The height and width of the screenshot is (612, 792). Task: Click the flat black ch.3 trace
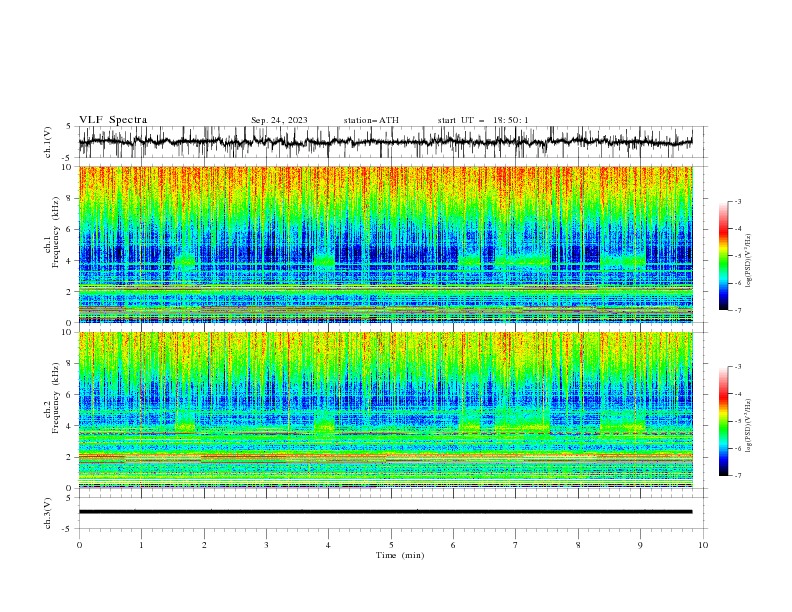point(385,512)
